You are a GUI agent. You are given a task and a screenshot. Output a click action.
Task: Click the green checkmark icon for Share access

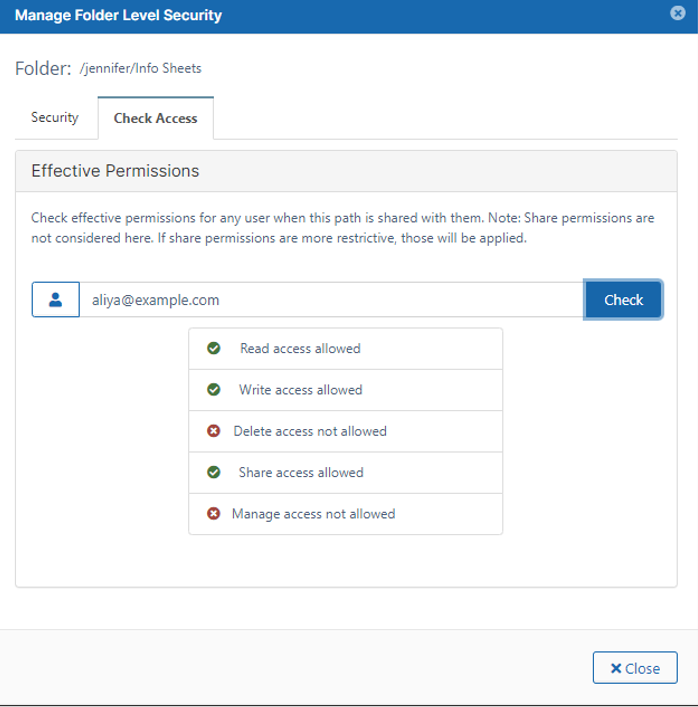coord(213,472)
